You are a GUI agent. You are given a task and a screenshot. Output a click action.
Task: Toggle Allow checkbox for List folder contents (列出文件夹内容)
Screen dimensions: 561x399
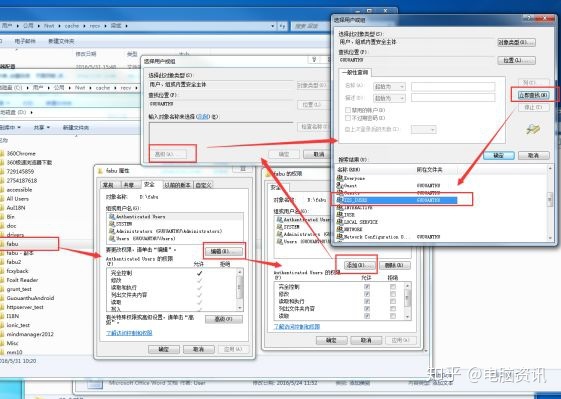click(x=367, y=308)
